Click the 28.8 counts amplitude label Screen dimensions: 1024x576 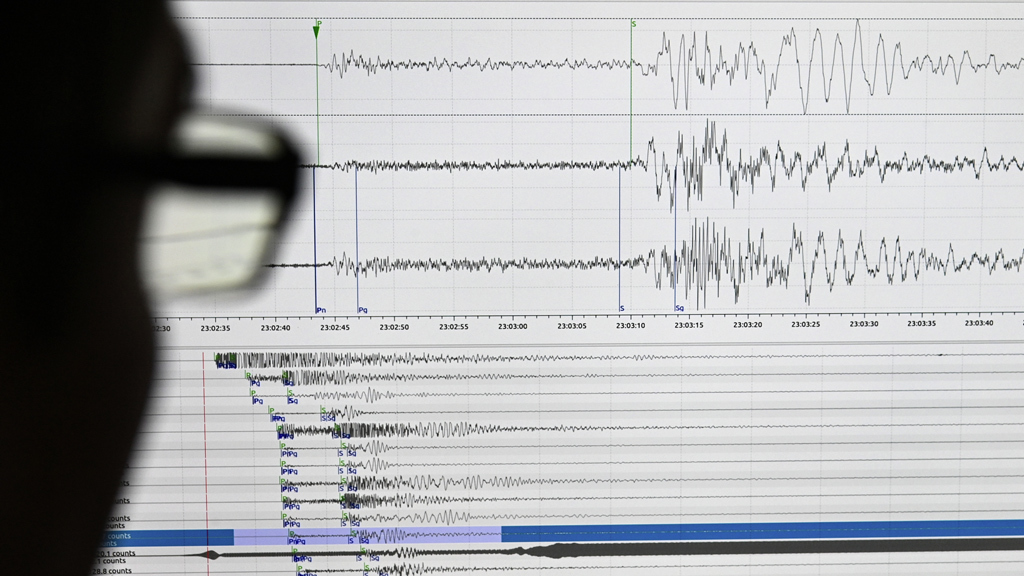click(112, 571)
